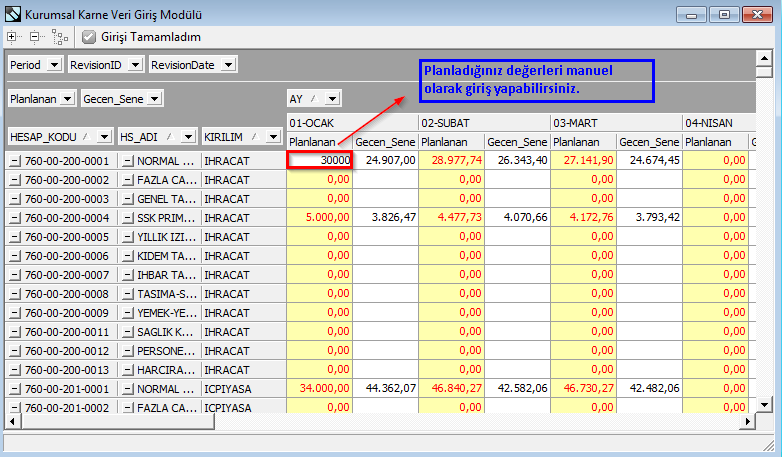Collapse the KIDEM TA... name node

pos(128,256)
